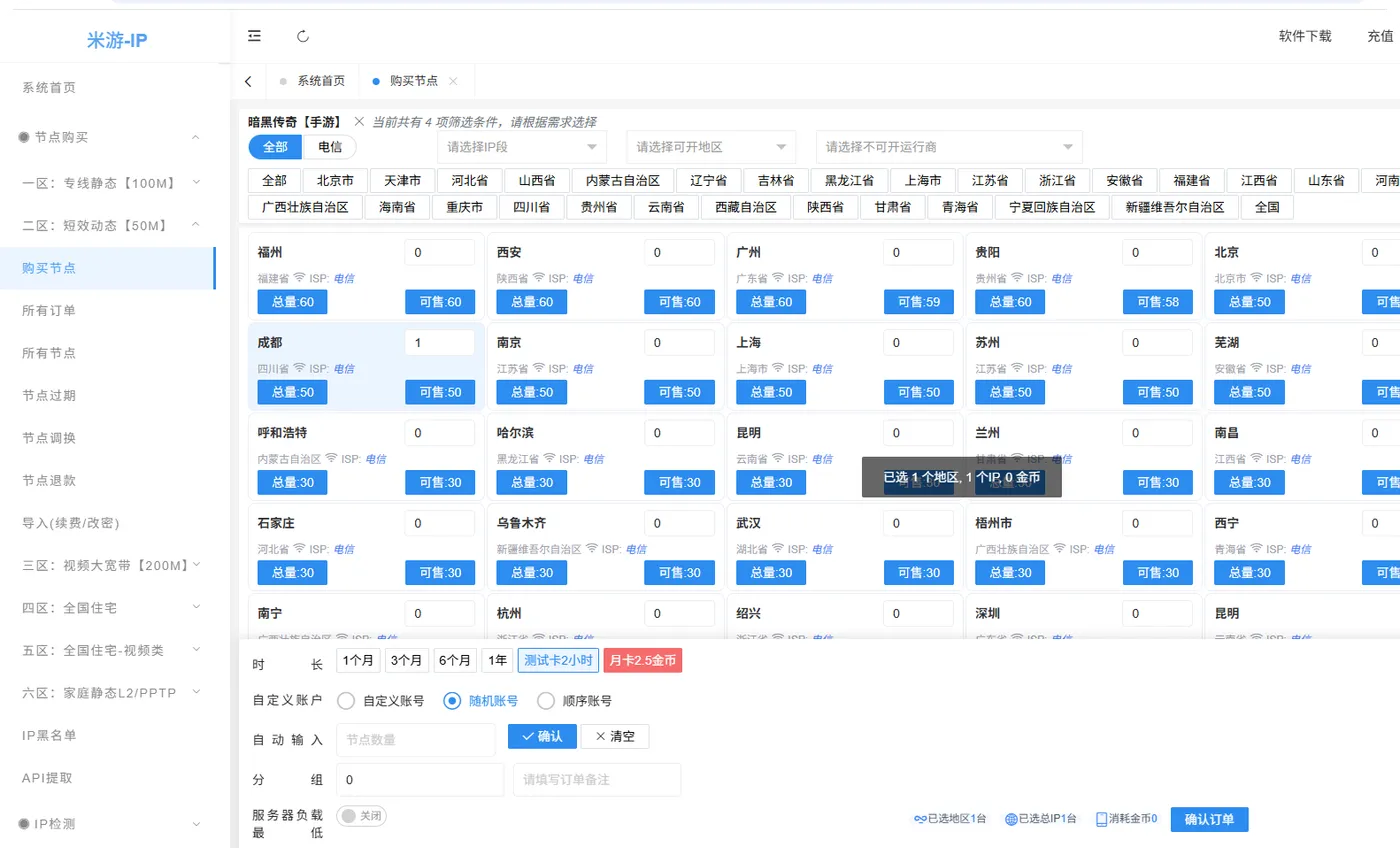The image size is (1400, 848).
Task: Remove the 暗黑传奇【手游】 filter via X icon
Action: pos(359,122)
